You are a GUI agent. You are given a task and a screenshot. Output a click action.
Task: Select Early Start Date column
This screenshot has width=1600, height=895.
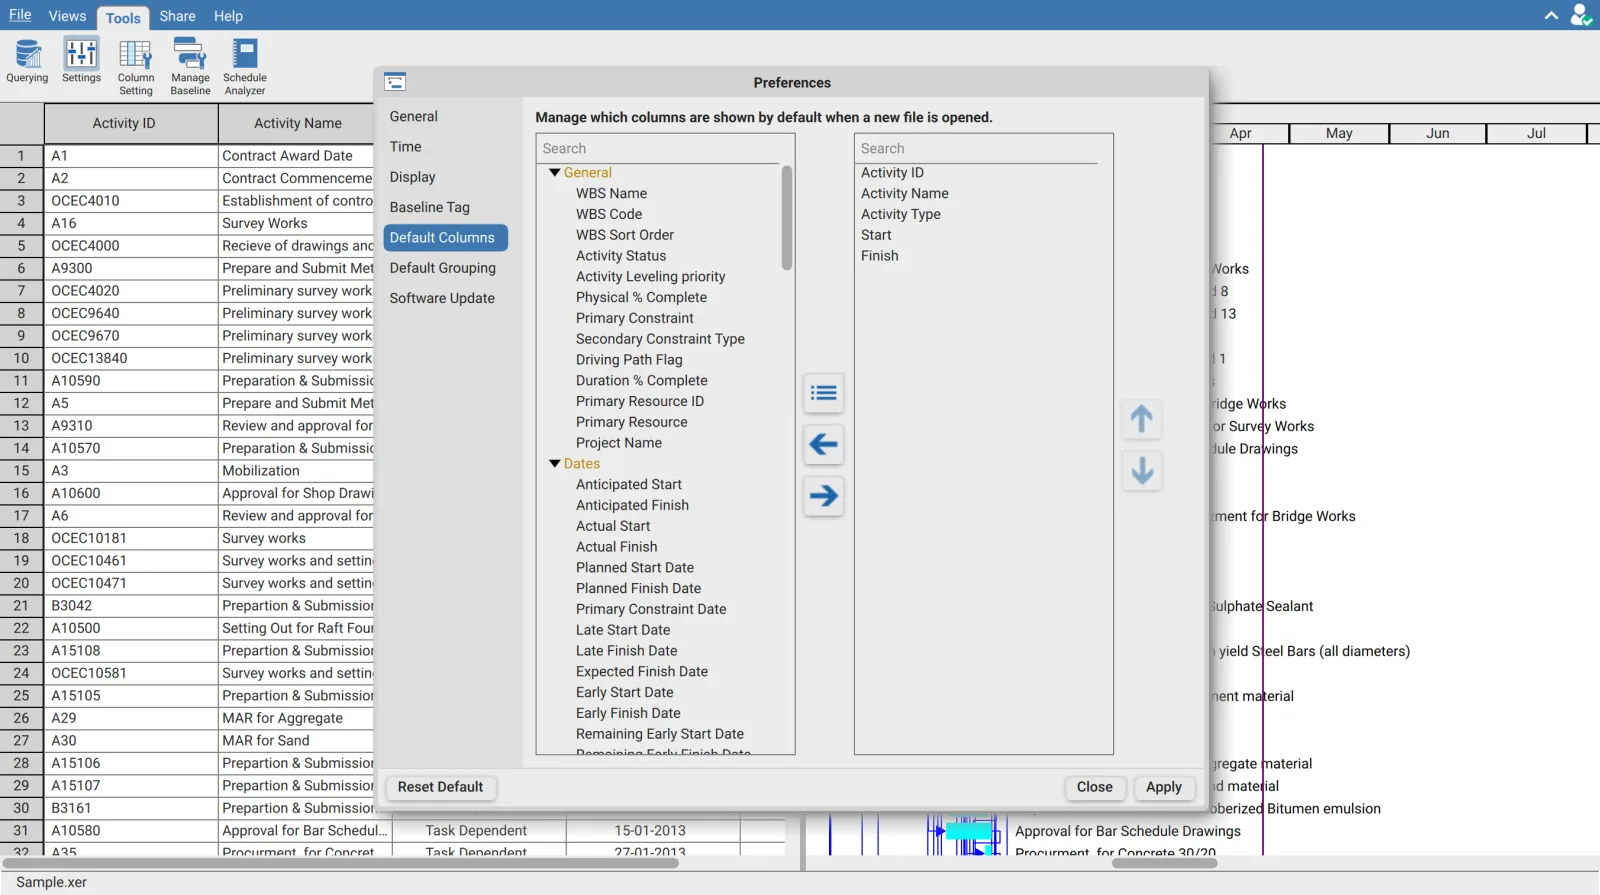coord(625,693)
